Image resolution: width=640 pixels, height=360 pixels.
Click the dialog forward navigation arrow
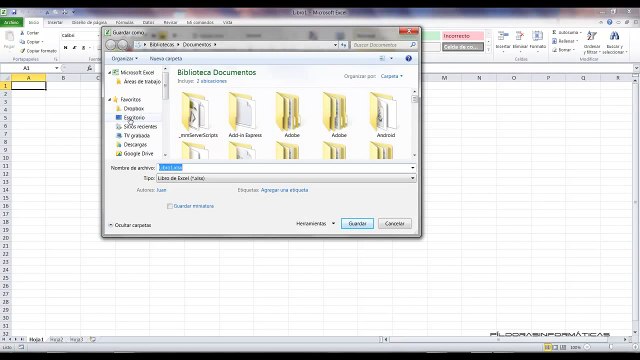[123, 45]
